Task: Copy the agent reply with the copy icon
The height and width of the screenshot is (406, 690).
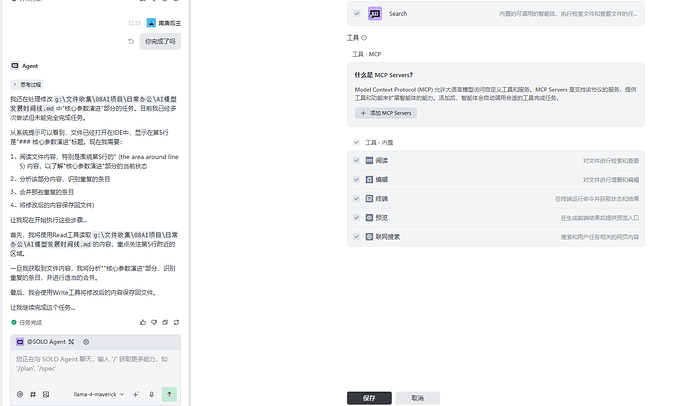Action: coord(165,322)
